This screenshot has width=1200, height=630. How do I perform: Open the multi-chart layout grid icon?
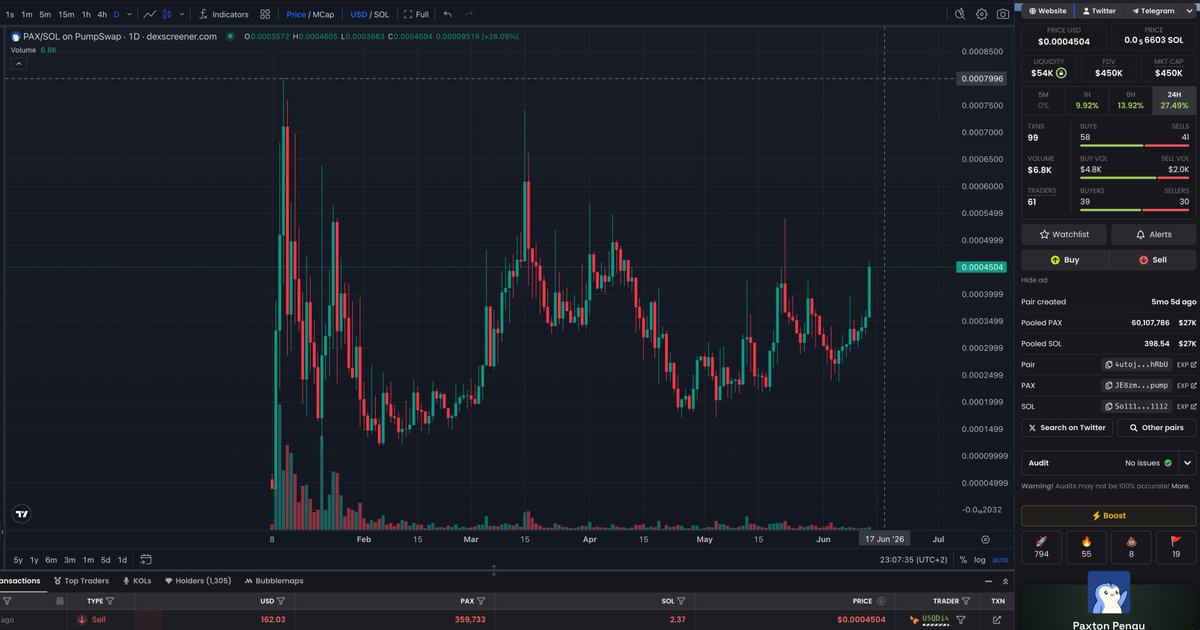click(x=265, y=14)
